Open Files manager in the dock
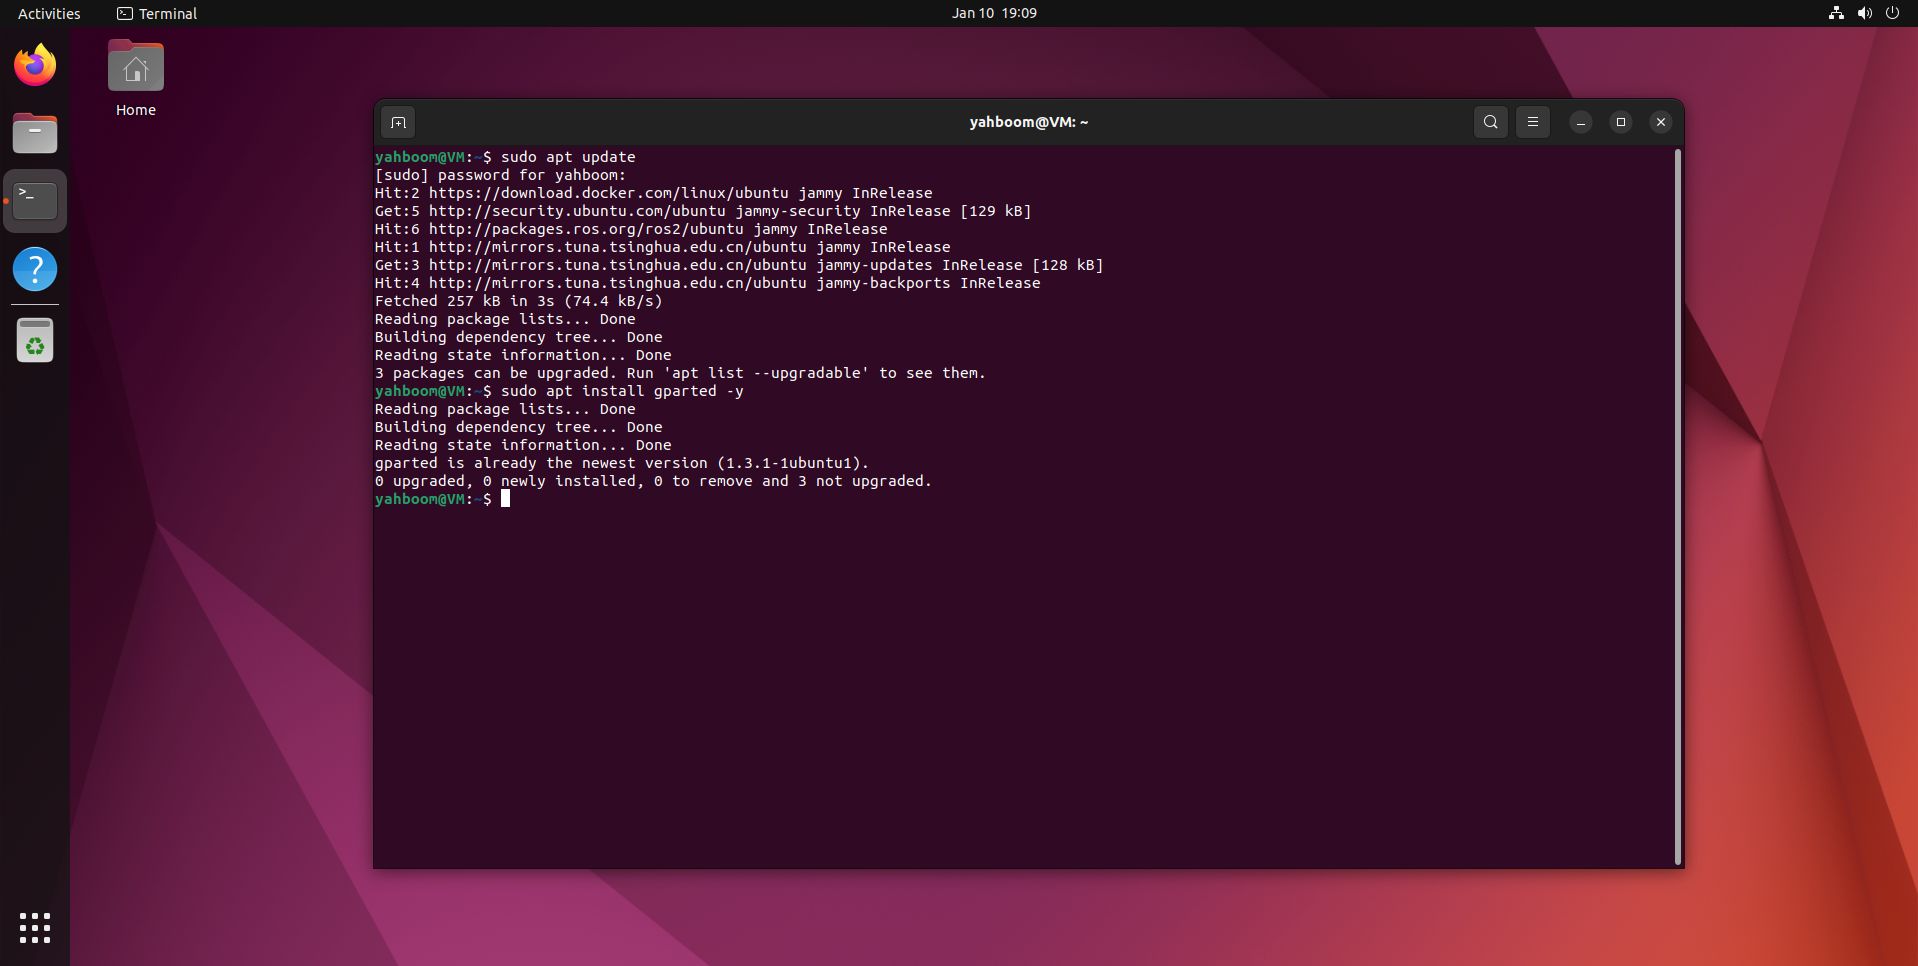The width and height of the screenshot is (1918, 966). pos(35,133)
